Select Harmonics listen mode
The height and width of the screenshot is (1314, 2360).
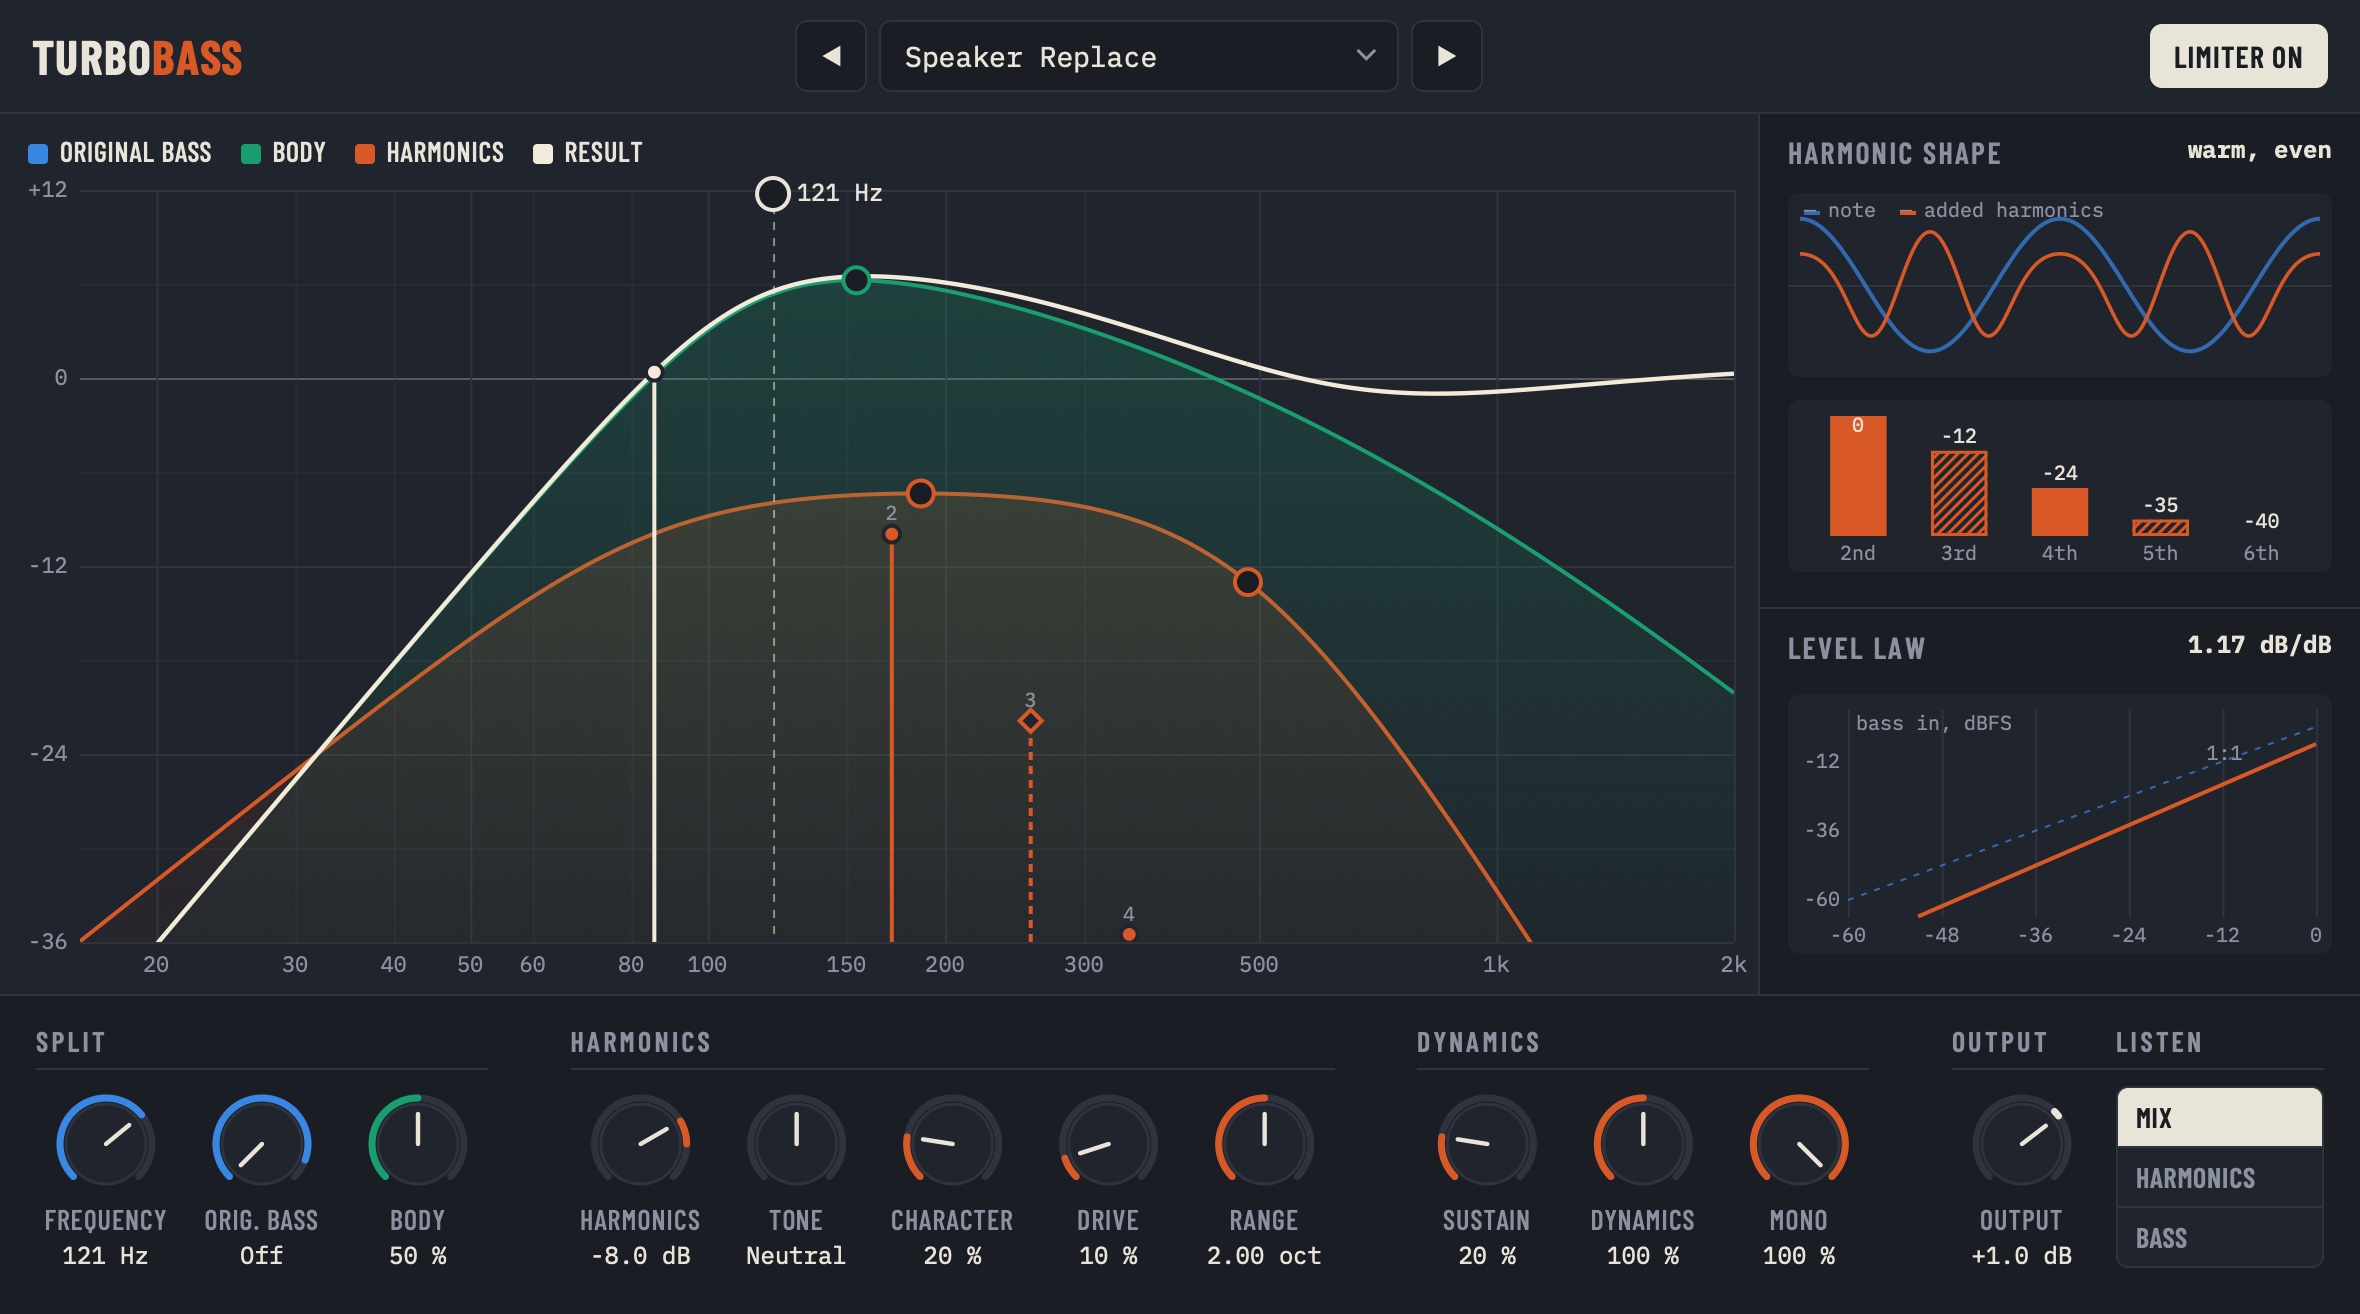pyautogui.click(x=2219, y=1177)
